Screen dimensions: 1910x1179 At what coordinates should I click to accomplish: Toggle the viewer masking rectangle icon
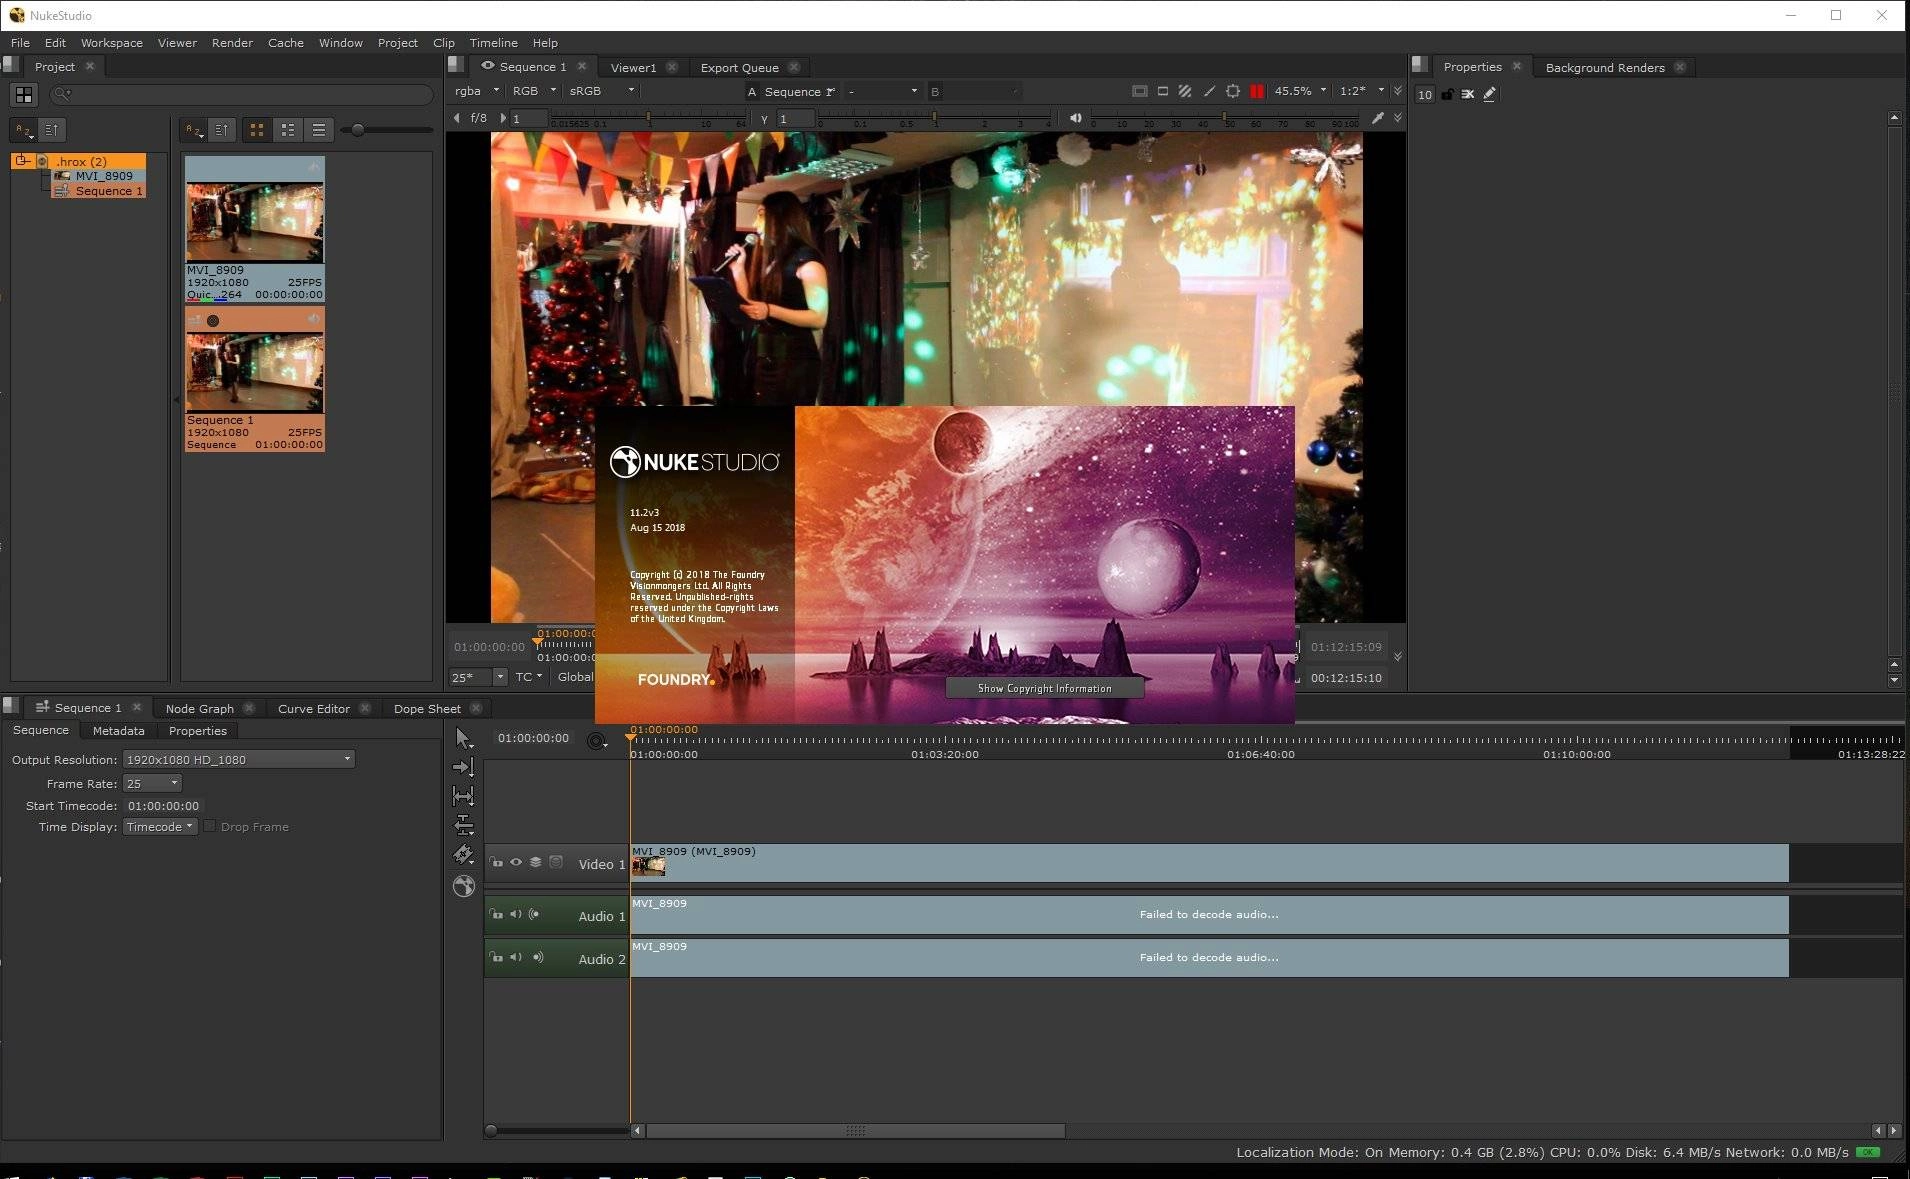1162,91
